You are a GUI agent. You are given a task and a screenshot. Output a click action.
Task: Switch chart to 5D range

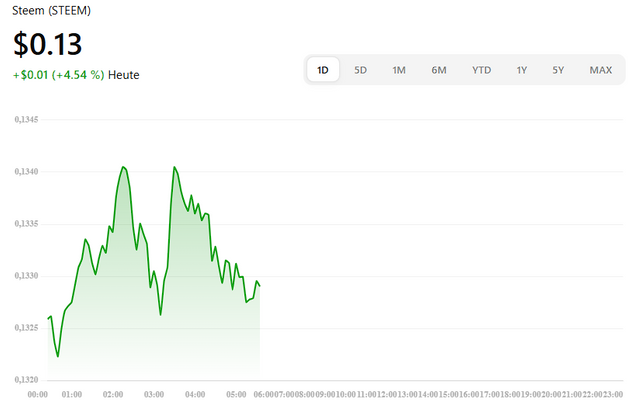pos(360,70)
